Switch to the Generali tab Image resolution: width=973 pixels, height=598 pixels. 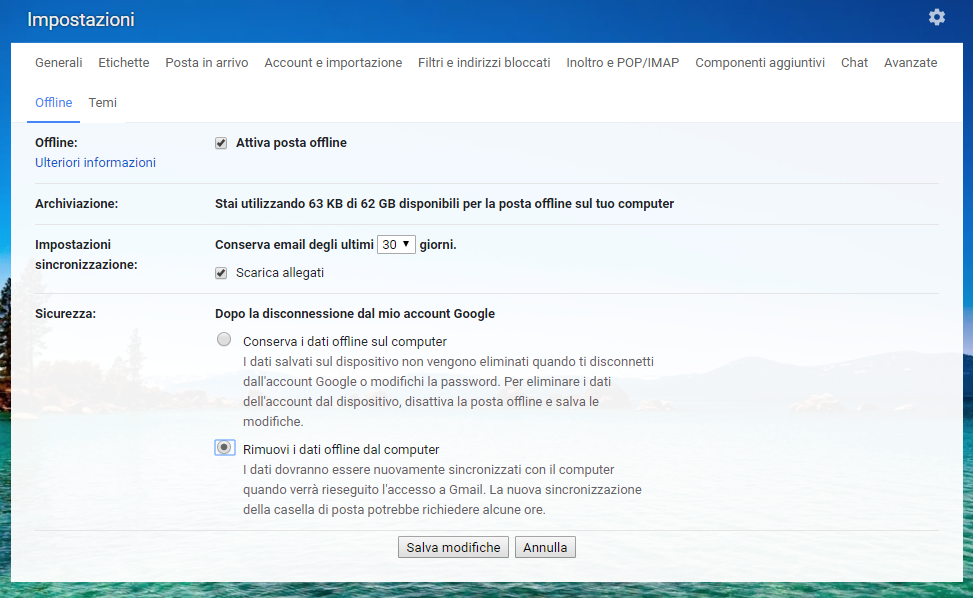point(58,63)
